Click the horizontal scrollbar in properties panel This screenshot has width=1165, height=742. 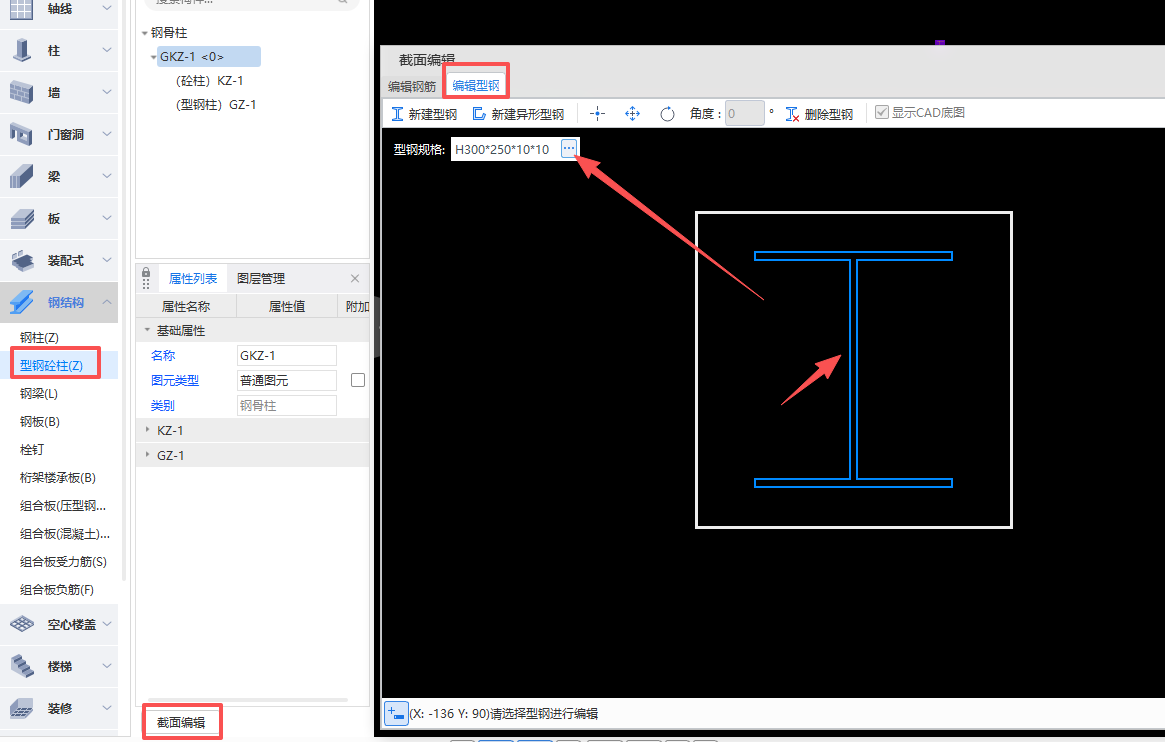[x=247, y=700]
